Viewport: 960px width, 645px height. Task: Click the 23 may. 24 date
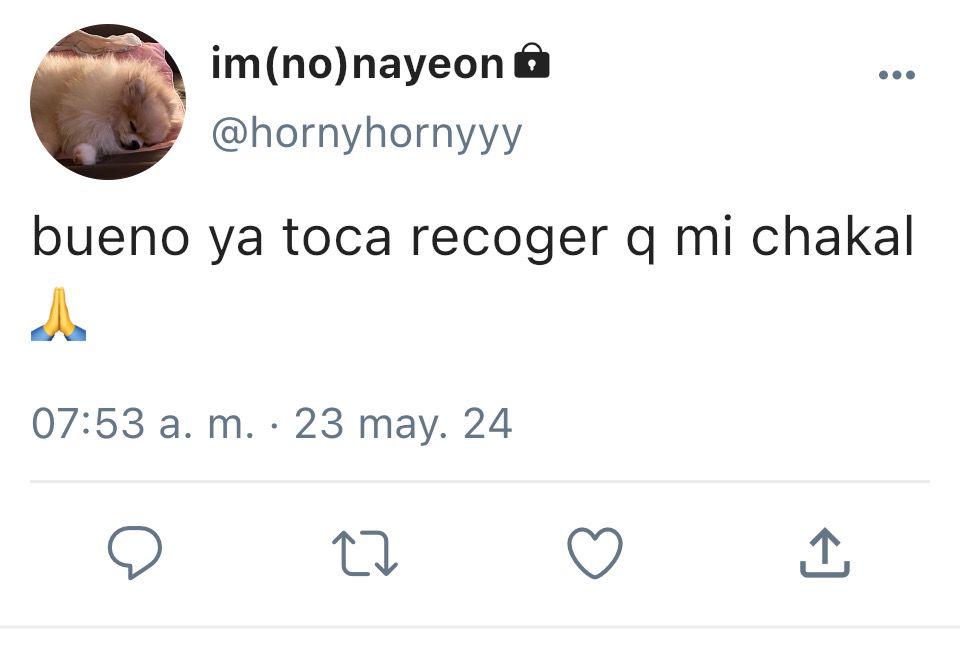pyautogui.click(x=403, y=424)
